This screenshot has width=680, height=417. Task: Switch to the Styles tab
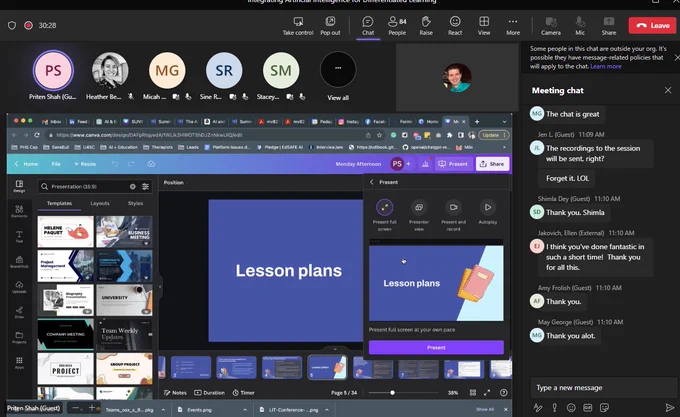coord(135,203)
